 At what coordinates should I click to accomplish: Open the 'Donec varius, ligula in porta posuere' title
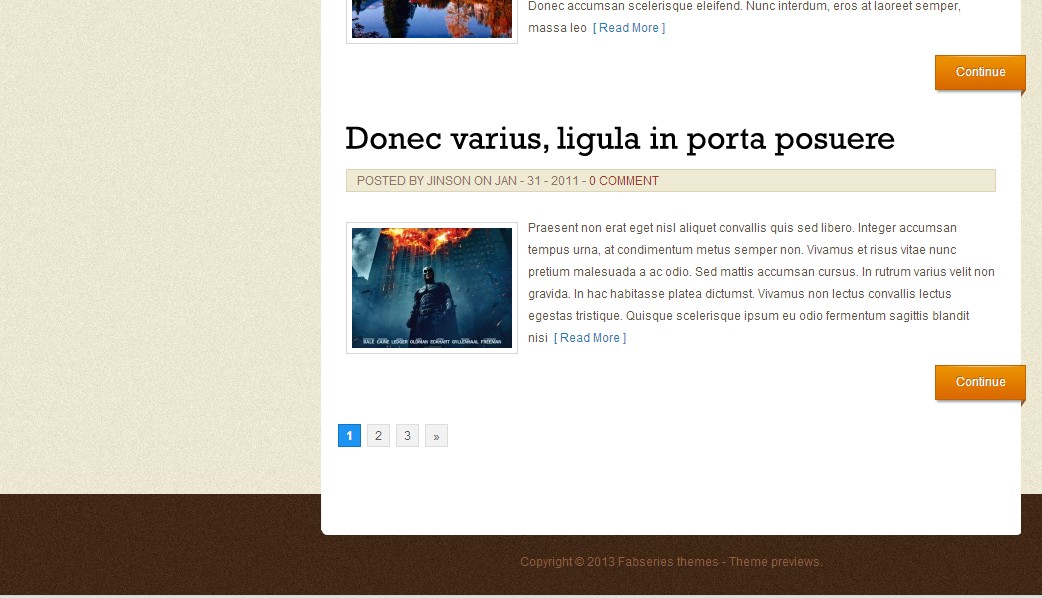click(619, 139)
